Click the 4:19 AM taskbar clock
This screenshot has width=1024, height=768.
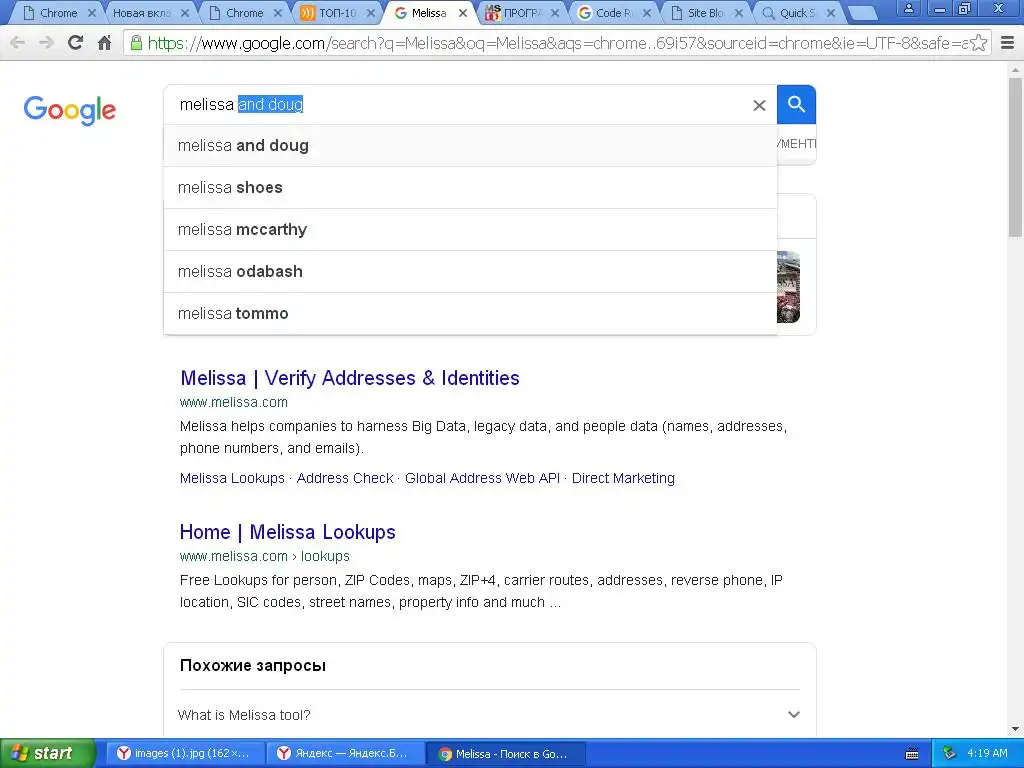tap(987, 753)
